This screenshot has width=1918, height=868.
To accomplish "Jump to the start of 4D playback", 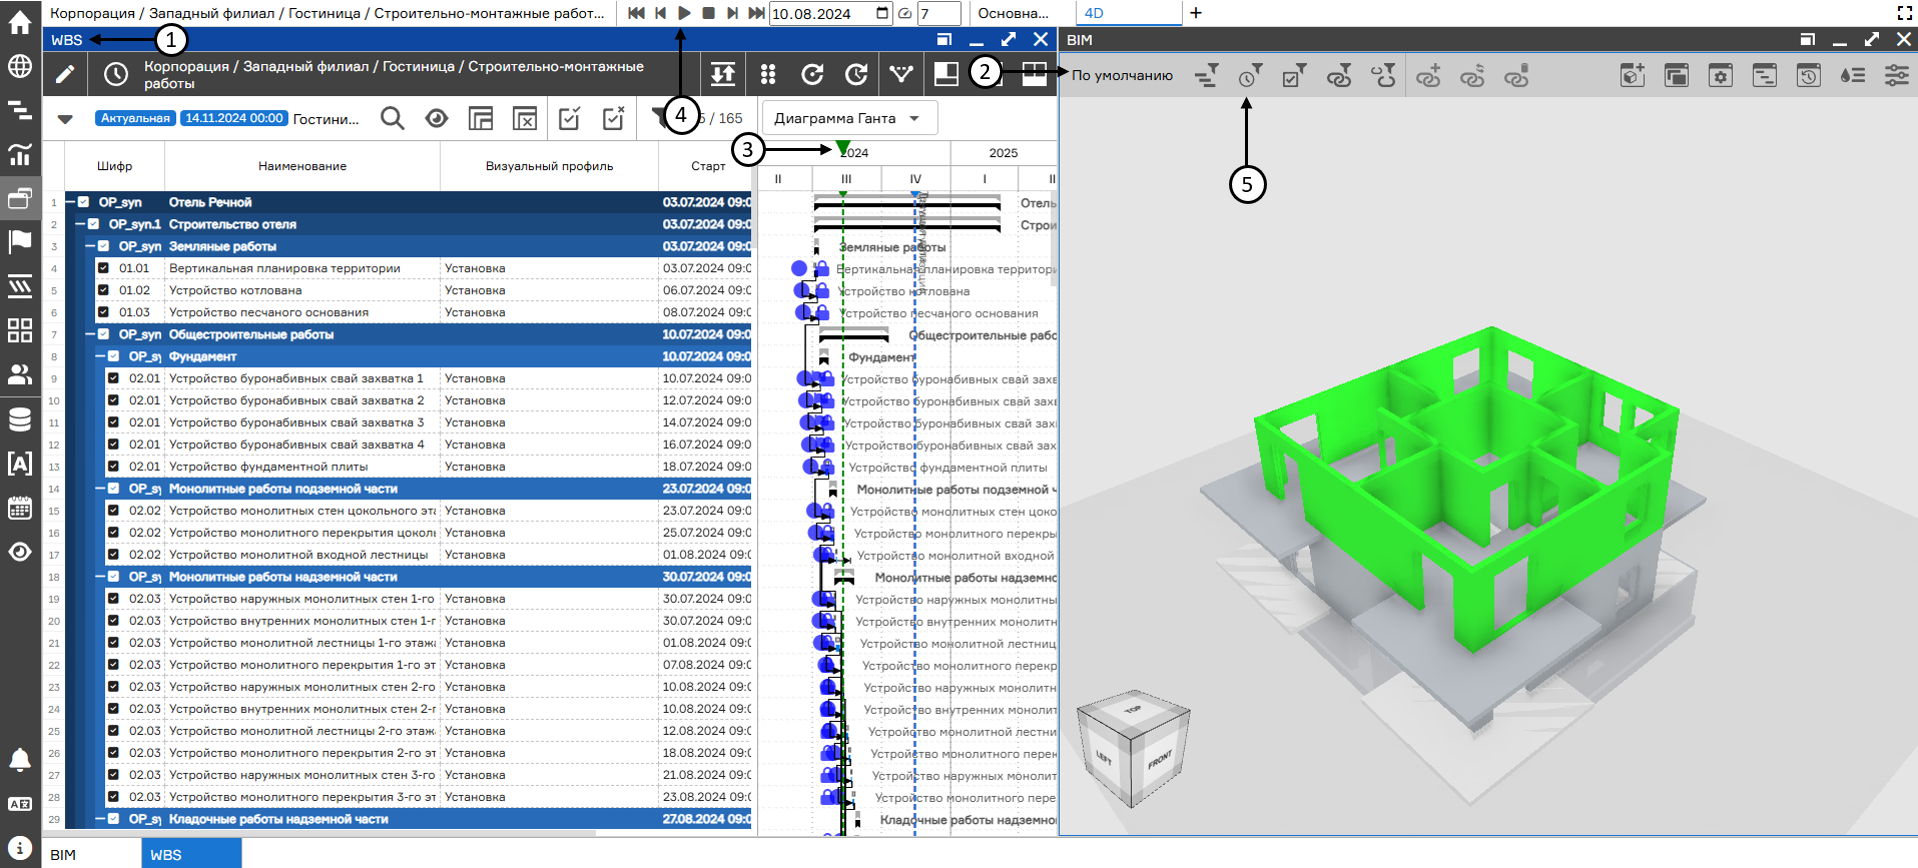I will [636, 13].
